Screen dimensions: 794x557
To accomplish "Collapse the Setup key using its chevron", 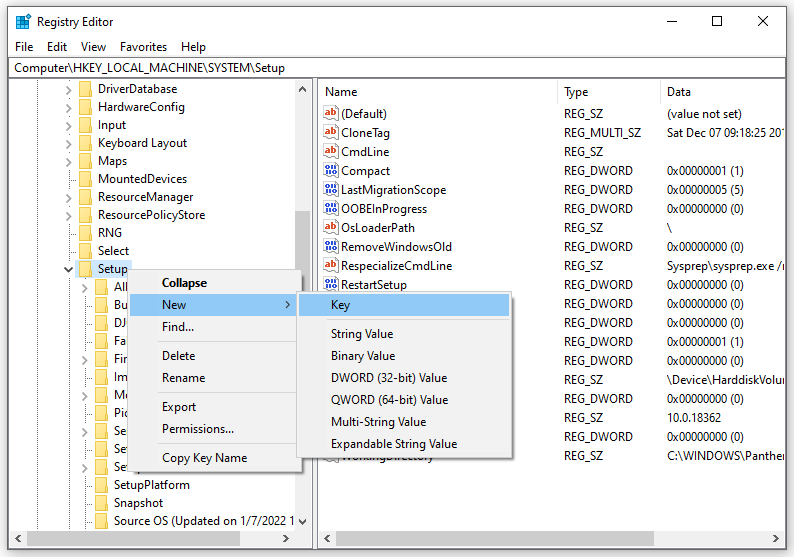I will click(x=68, y=269).
